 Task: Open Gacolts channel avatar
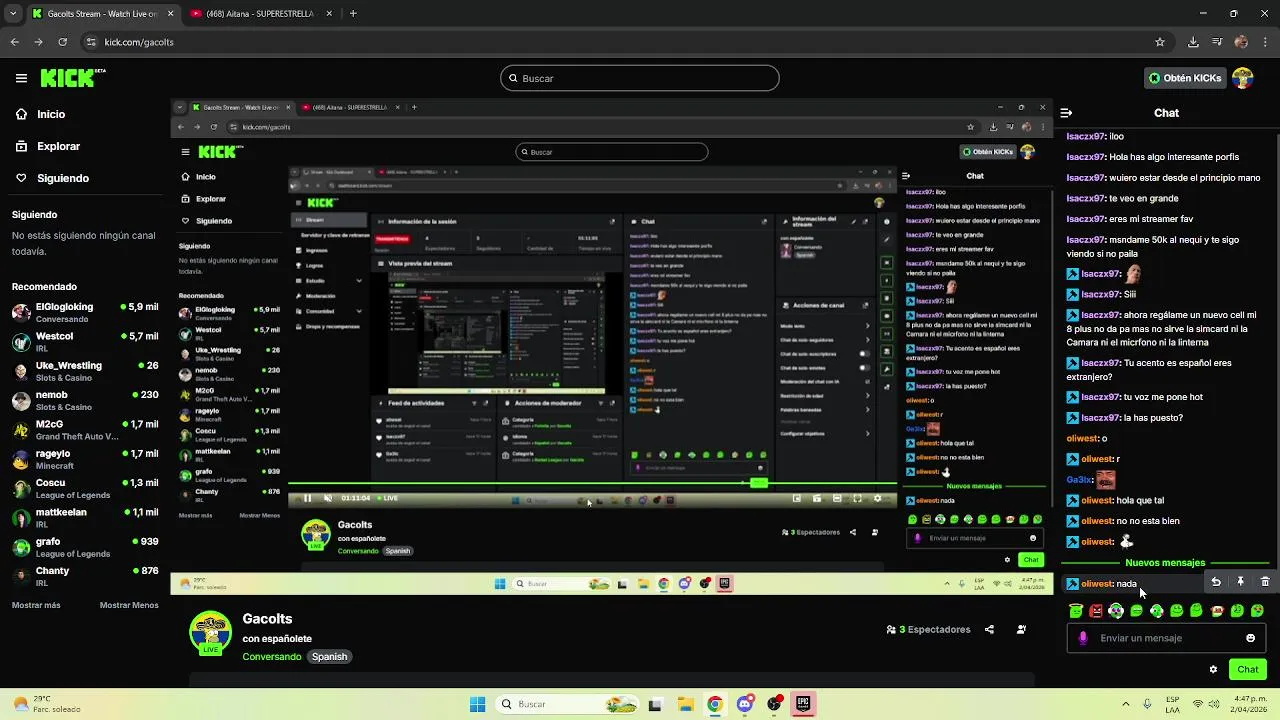210,633
